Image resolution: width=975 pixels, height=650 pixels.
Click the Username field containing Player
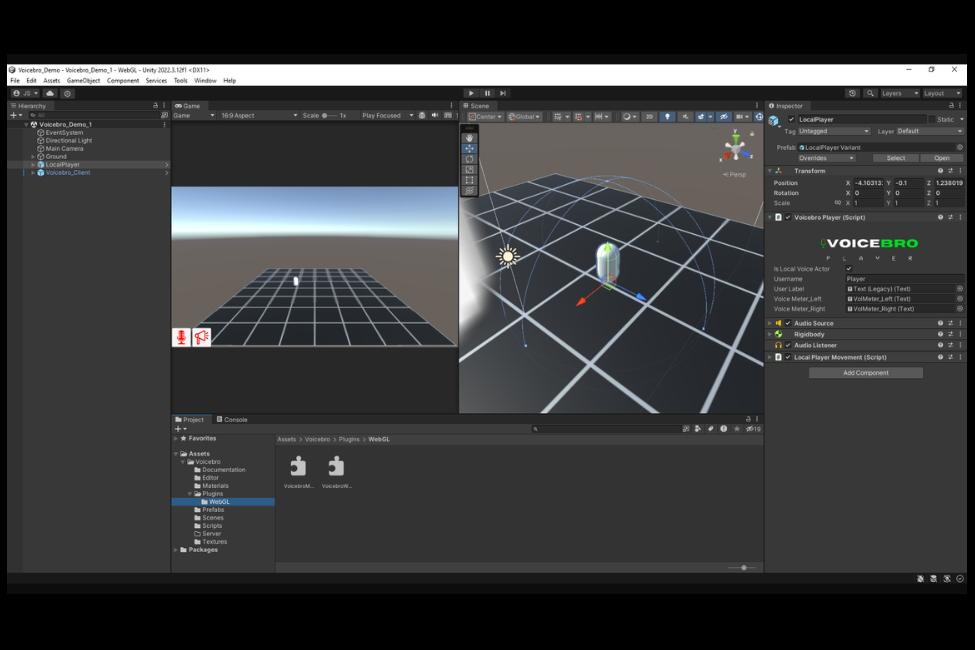[x=904, y=279]
